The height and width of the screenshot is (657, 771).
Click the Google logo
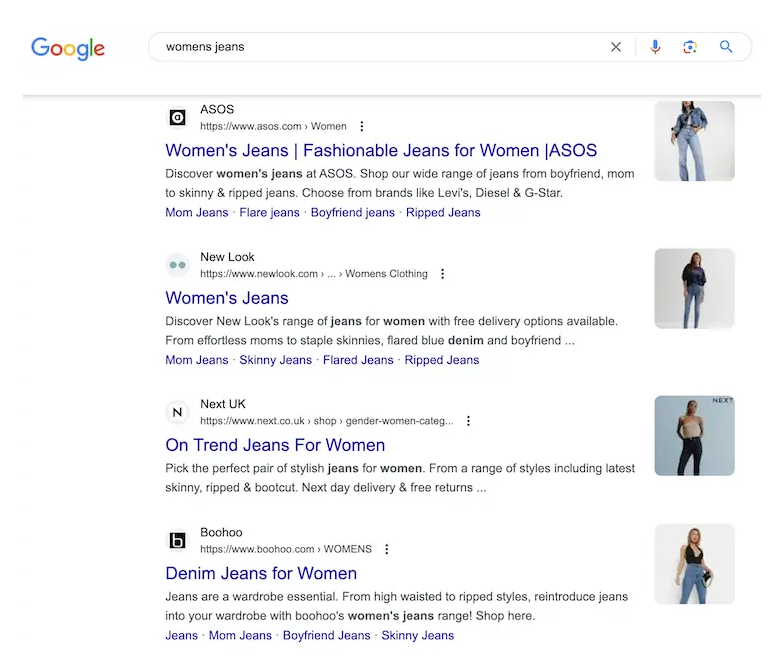point(68,48)
